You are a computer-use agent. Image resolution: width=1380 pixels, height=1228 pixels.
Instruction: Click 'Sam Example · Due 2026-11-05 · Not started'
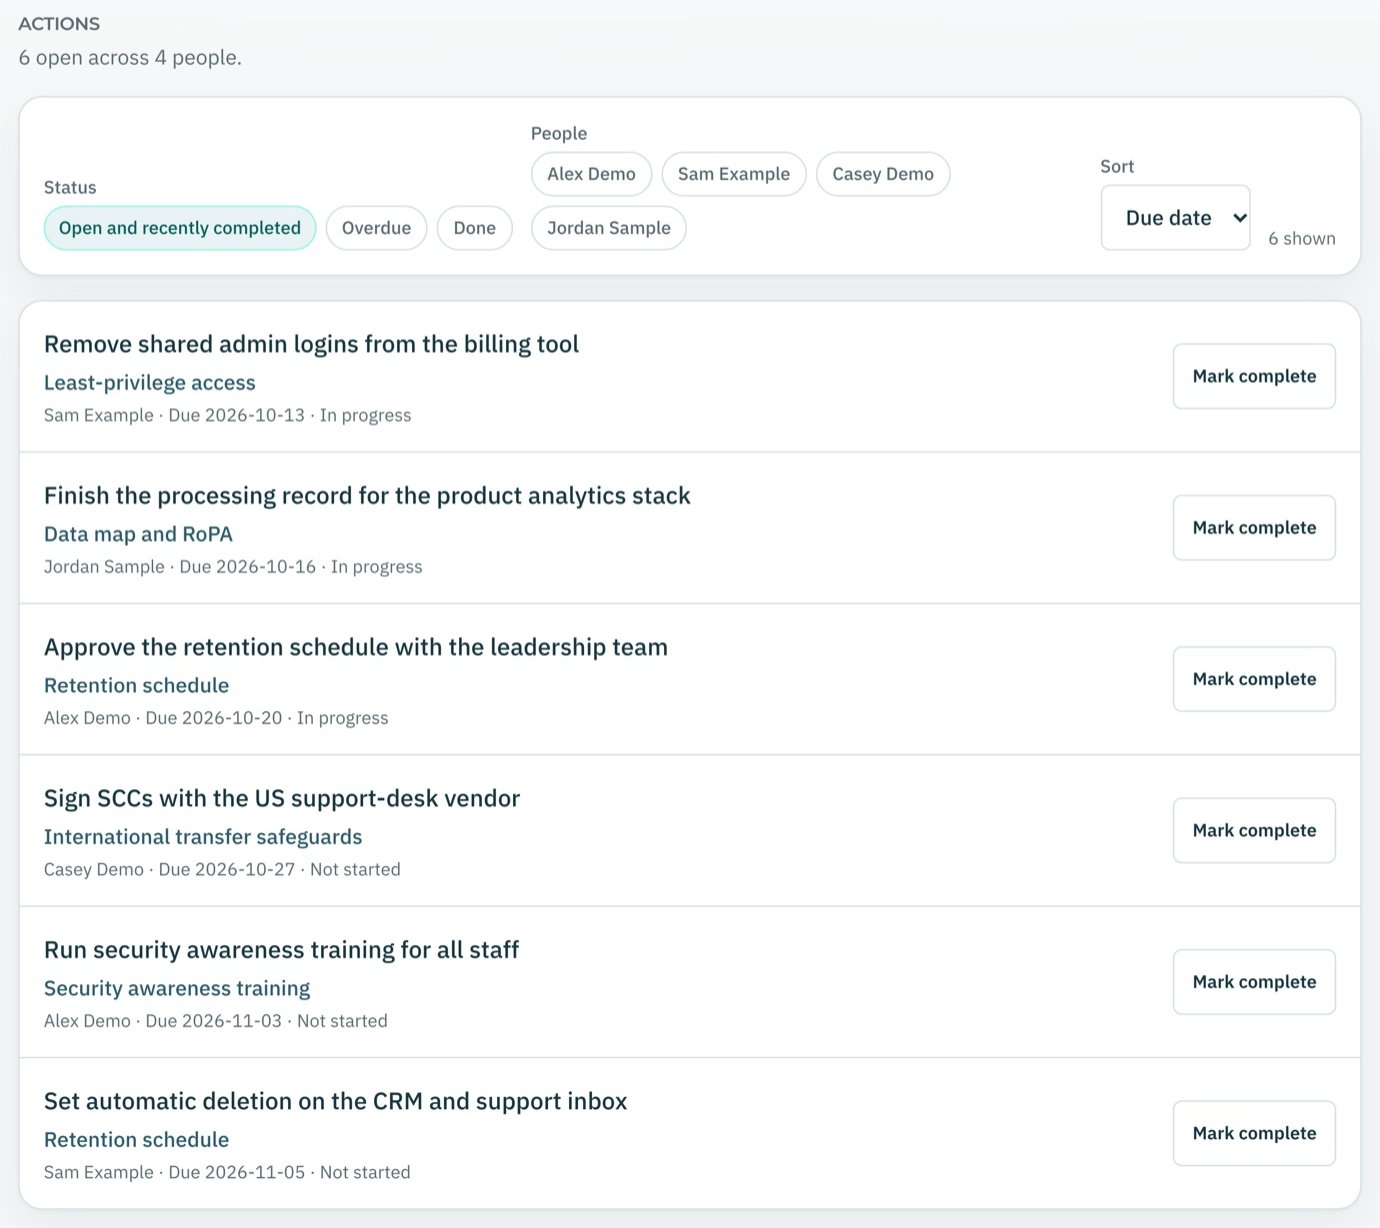pos(227,1172)
